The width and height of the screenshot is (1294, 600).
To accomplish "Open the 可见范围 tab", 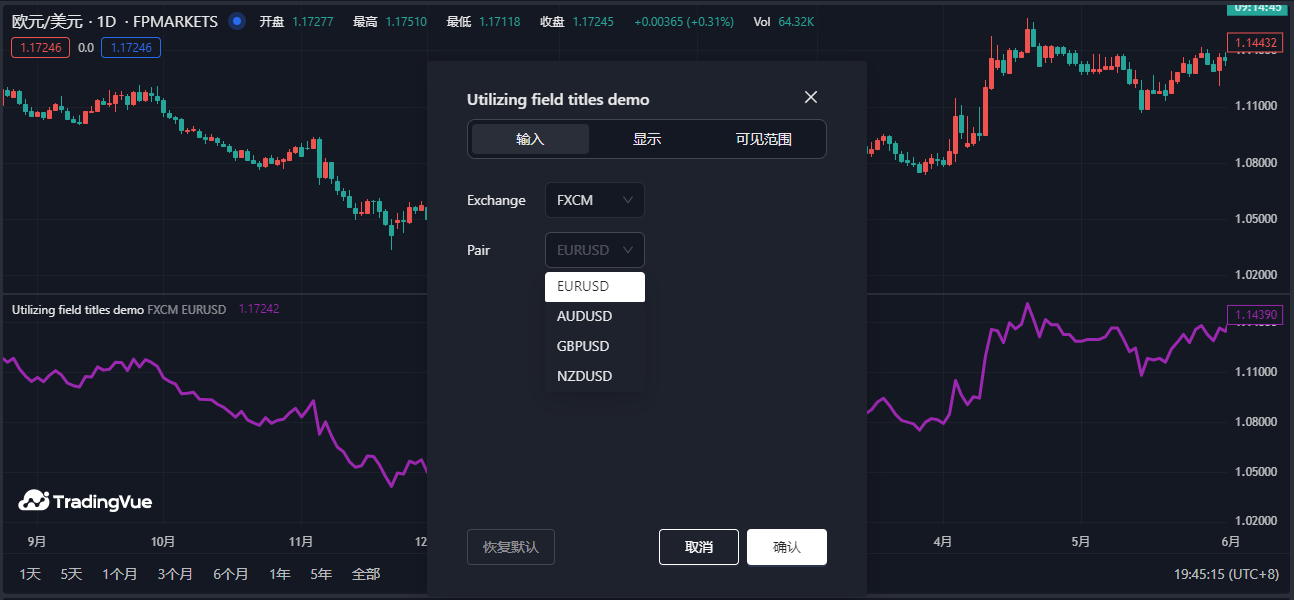I will click(764, 139).
